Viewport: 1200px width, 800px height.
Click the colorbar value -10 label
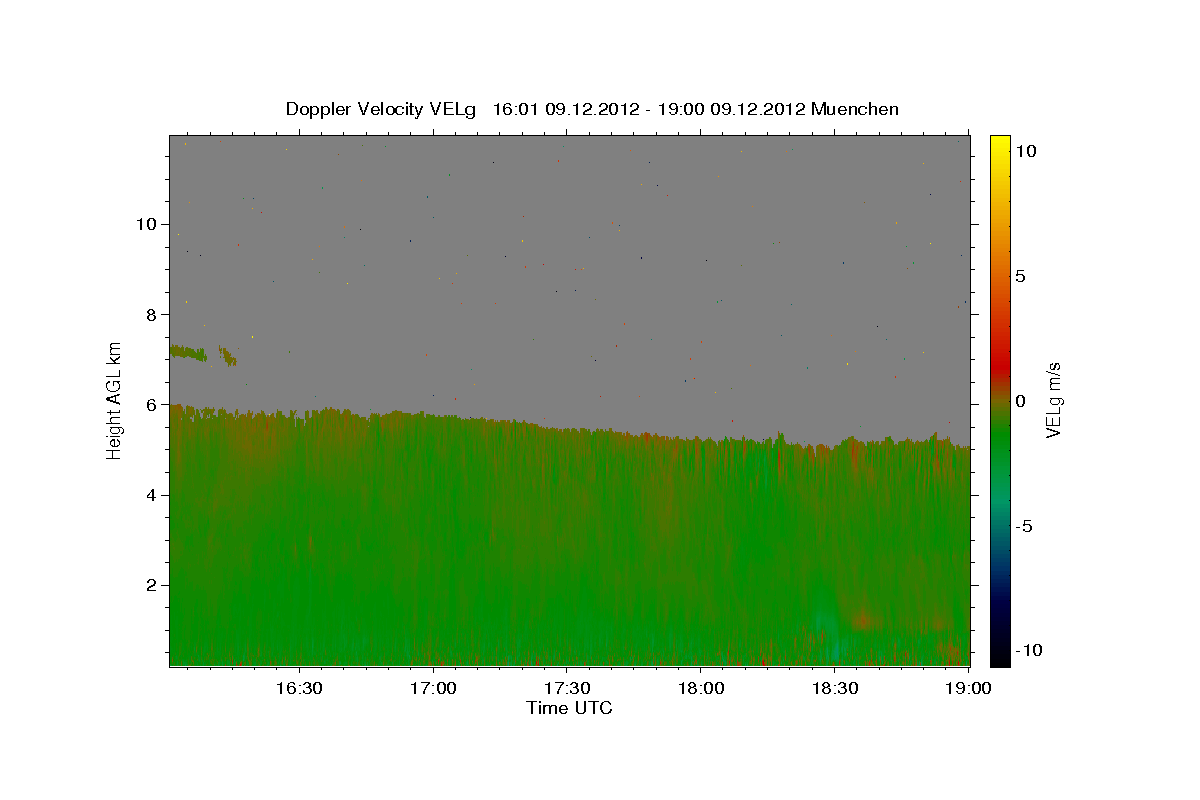1028,651
